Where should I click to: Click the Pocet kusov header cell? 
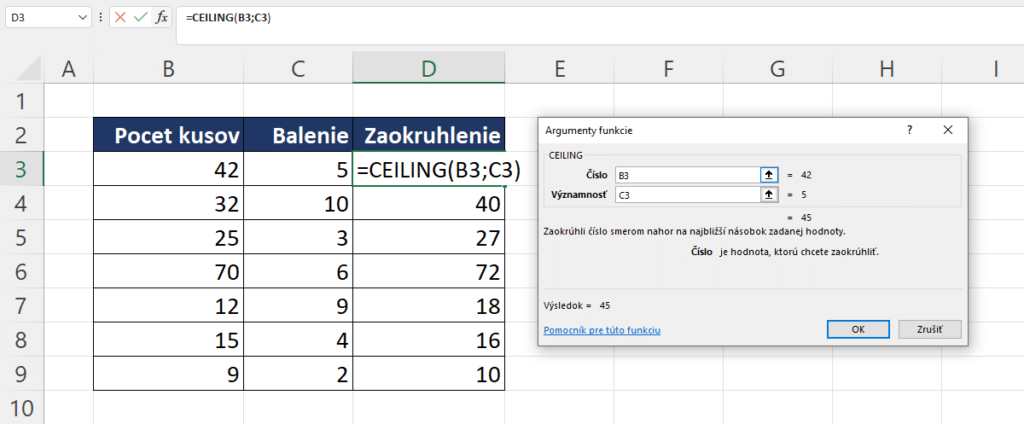(x=168, y=135)
